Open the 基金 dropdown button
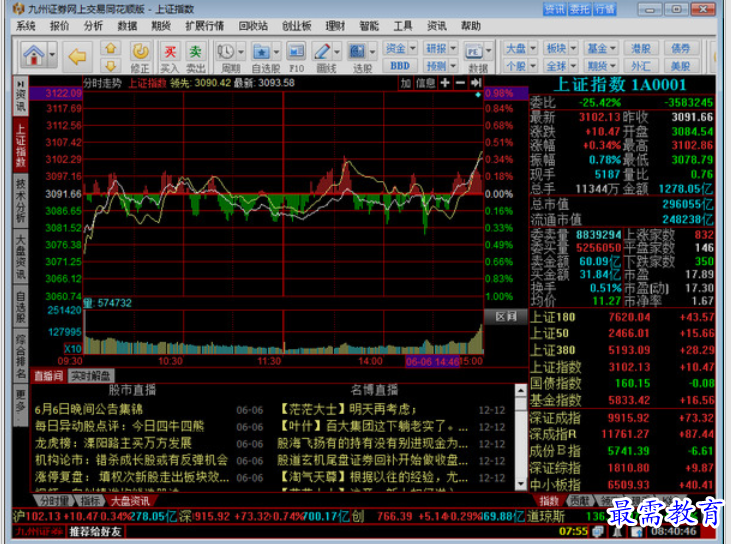The width and height of the screenshot is (731, 544). [x=601, y=48]
